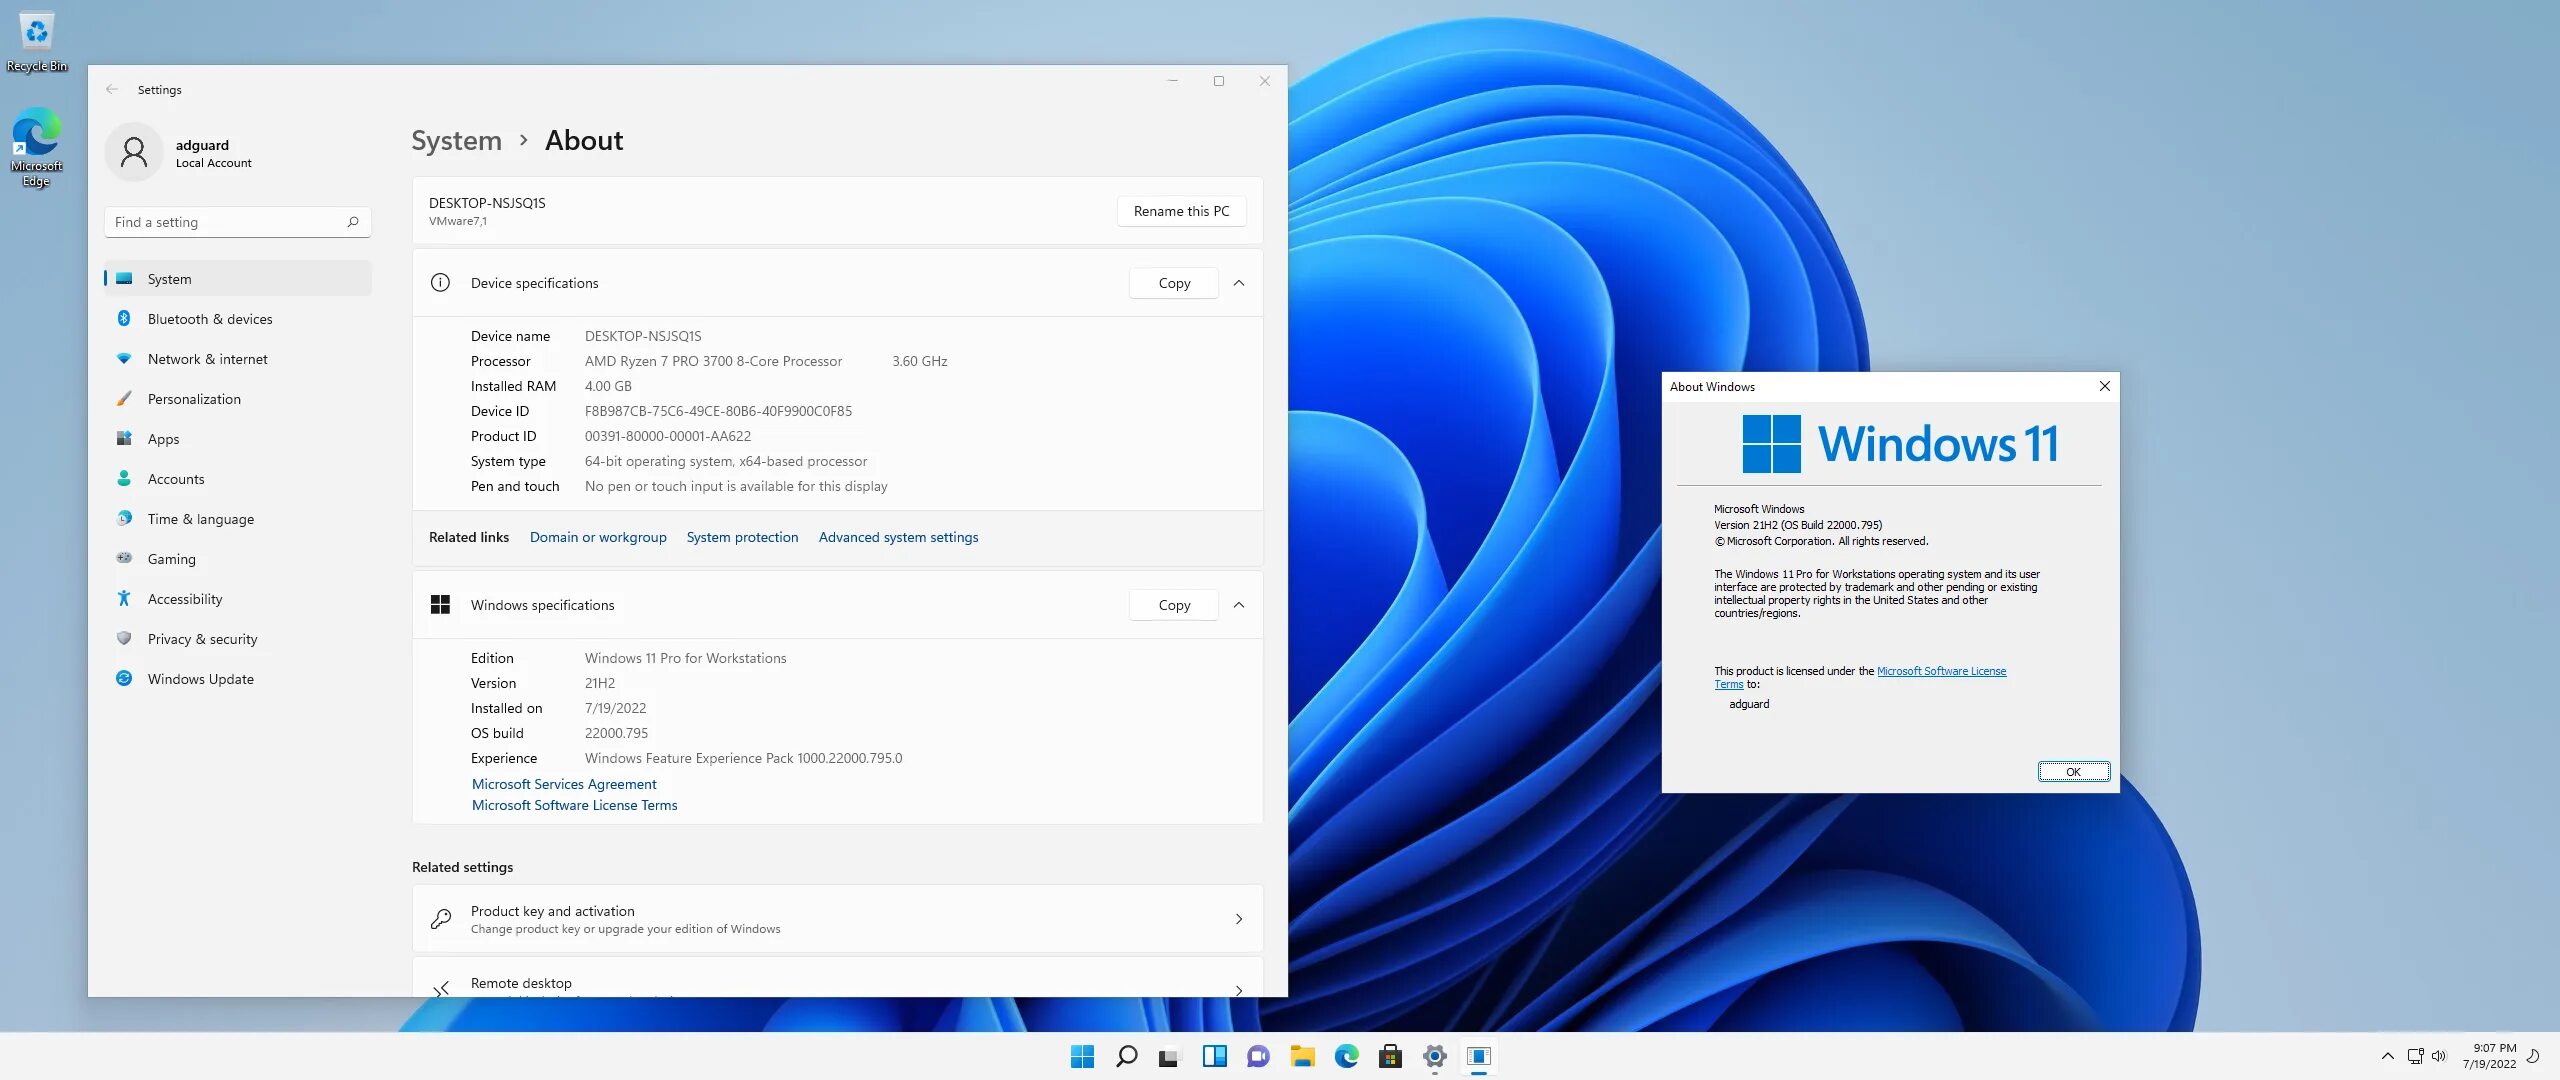
Task: Select the Privacy & security menu item
Action: click(202, 639)
